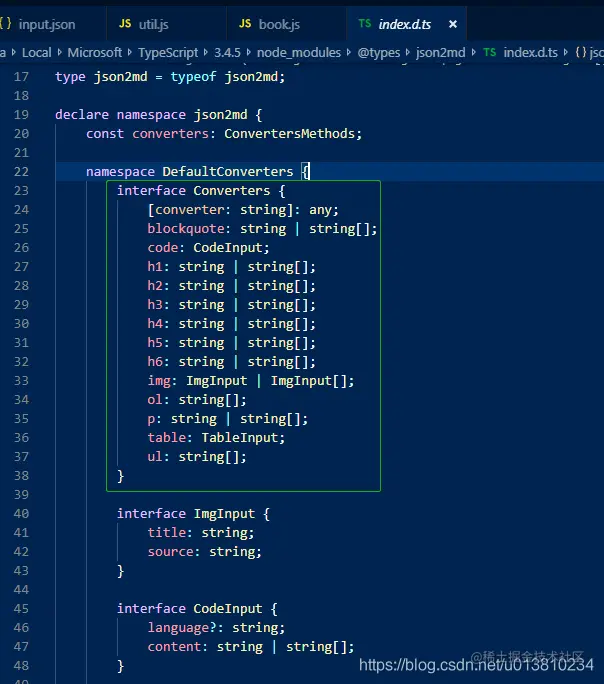Select the index.d.ts tab
Image resolution: width=604 pixels, height=684 pixels.
(404, 24)
